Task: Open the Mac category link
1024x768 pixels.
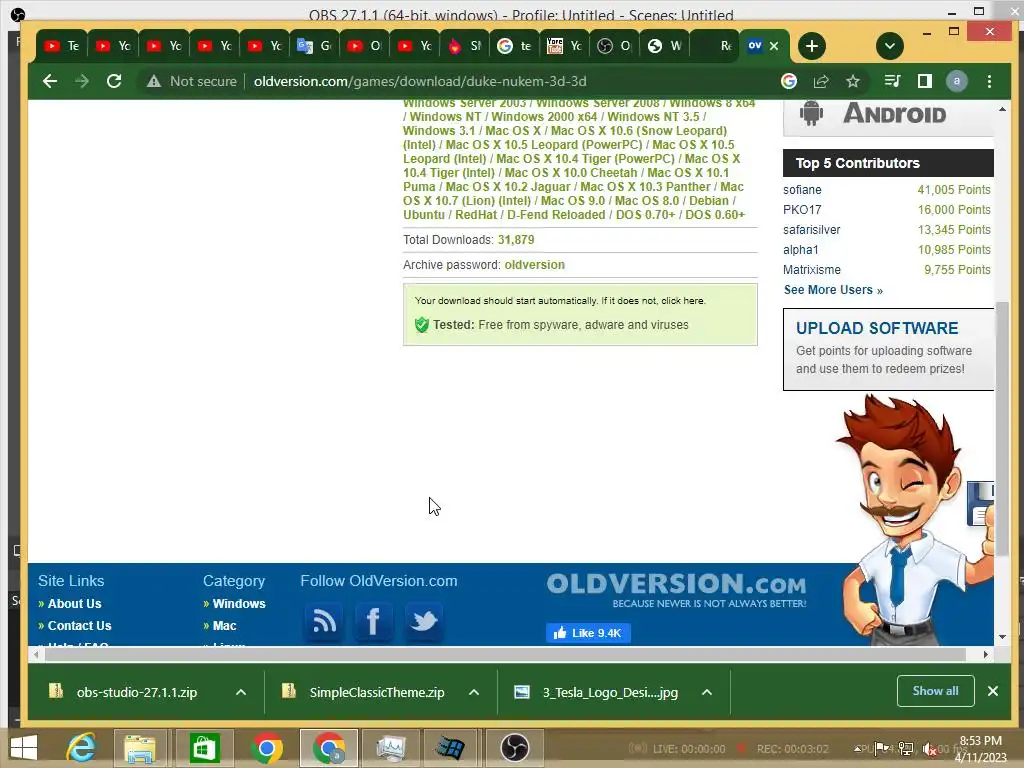Action: (224, 626)
